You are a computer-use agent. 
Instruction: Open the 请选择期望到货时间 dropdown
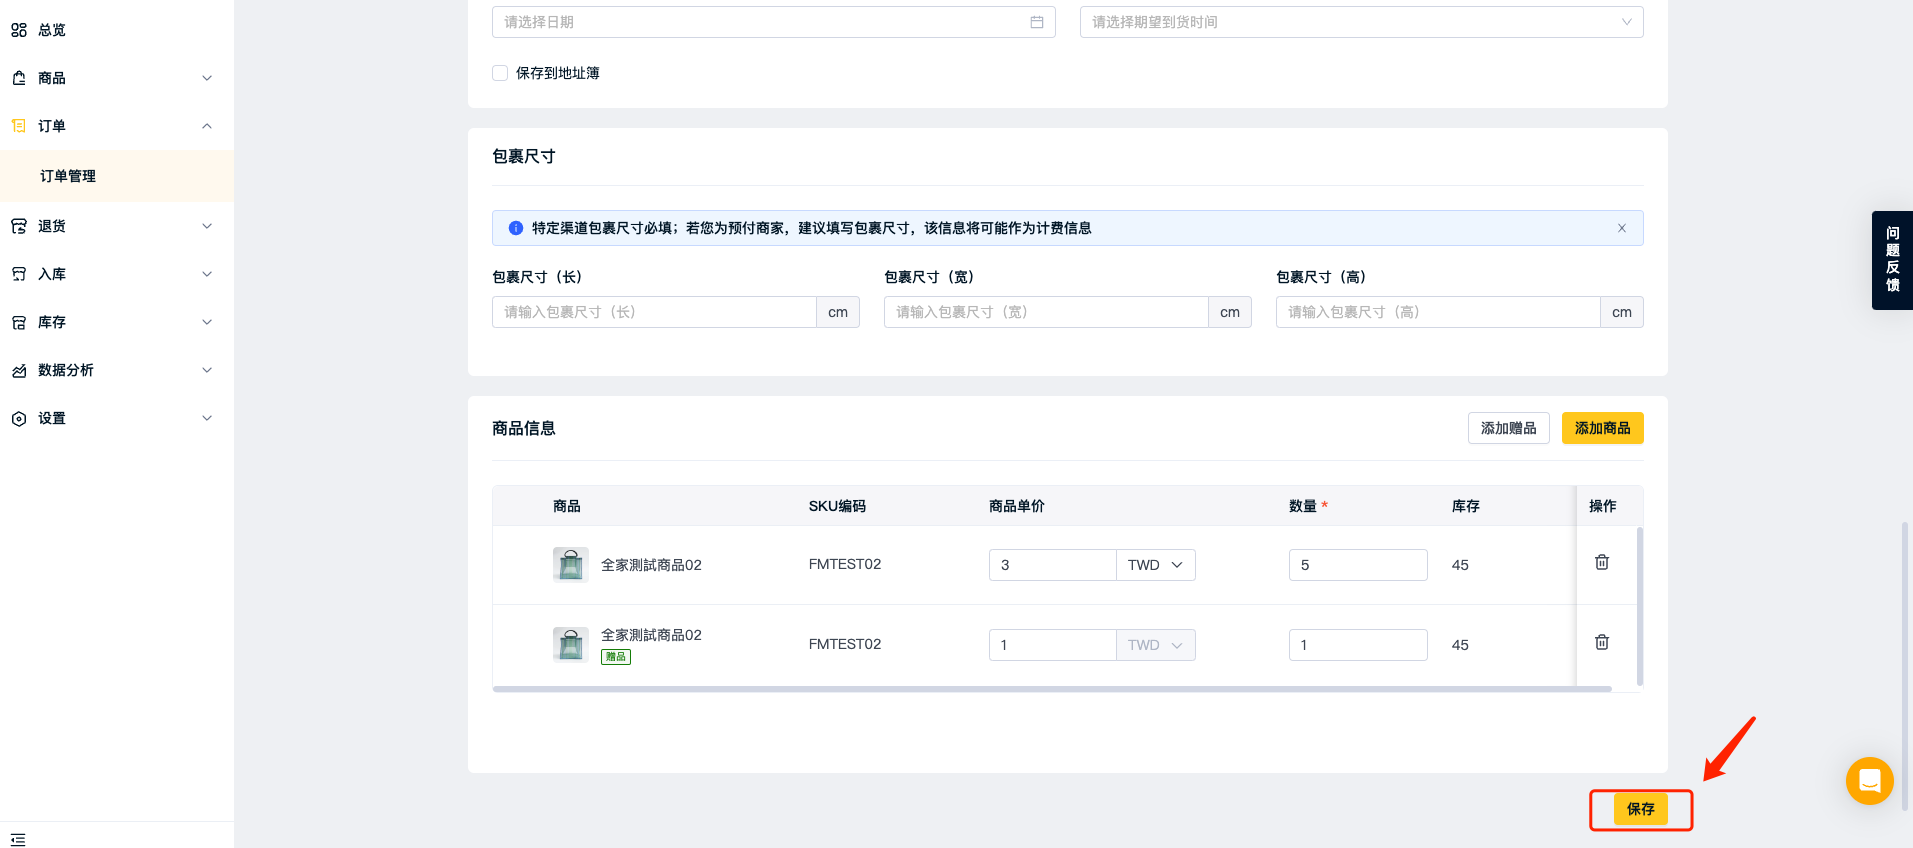1360,22
